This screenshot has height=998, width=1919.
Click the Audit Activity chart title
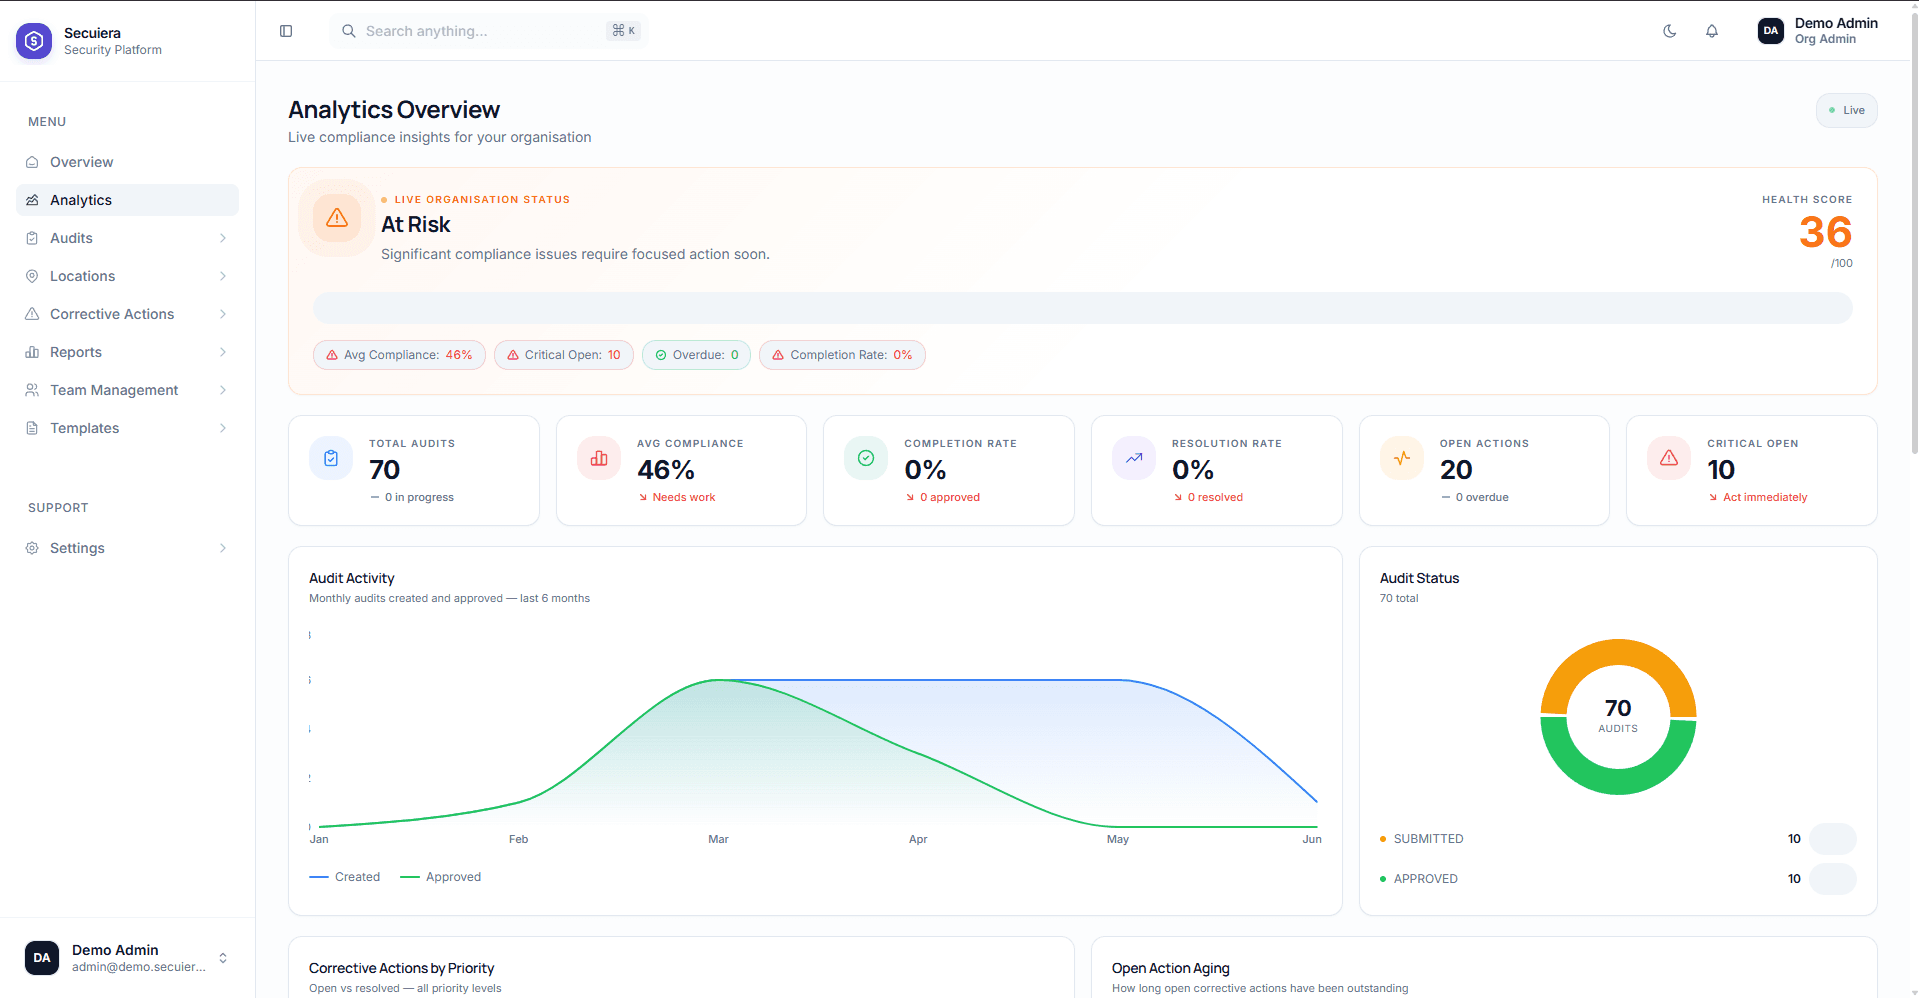point(352,578)
